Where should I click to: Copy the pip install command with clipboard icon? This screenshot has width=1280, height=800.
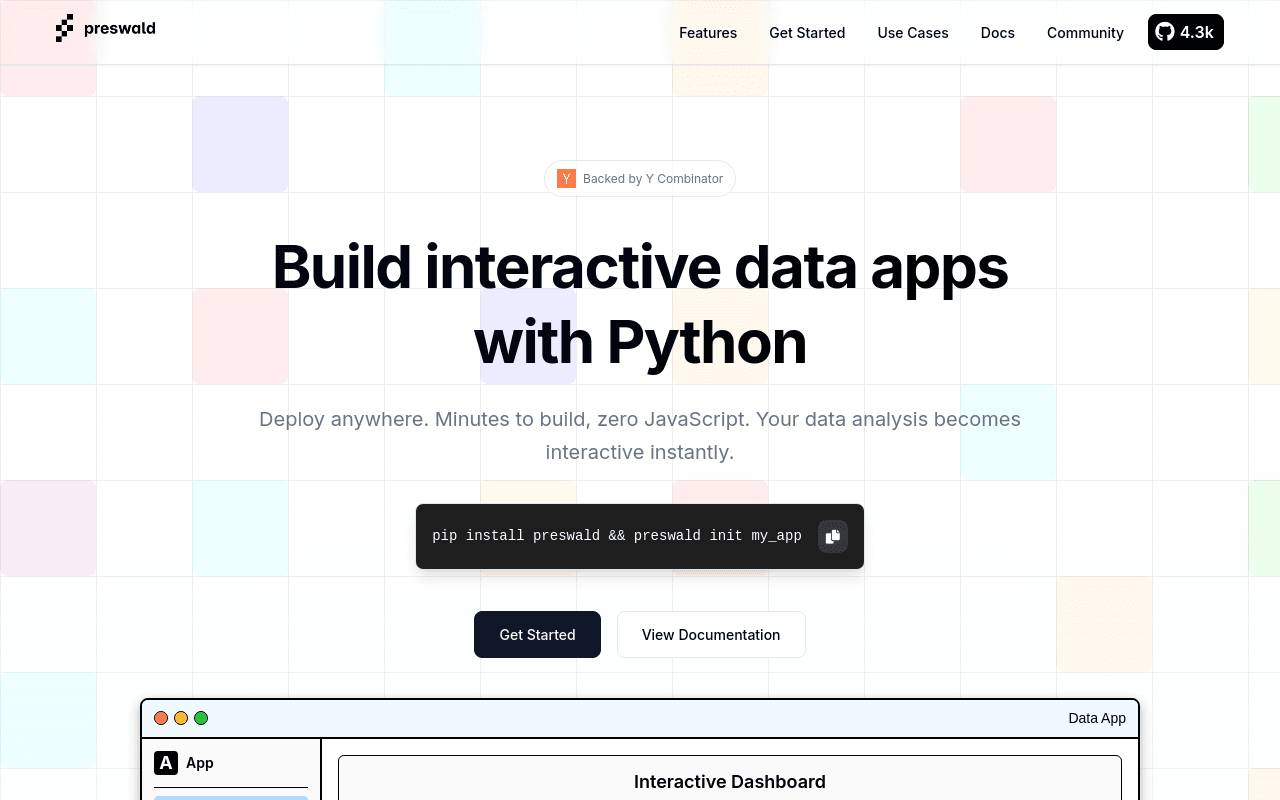(832, 536)
